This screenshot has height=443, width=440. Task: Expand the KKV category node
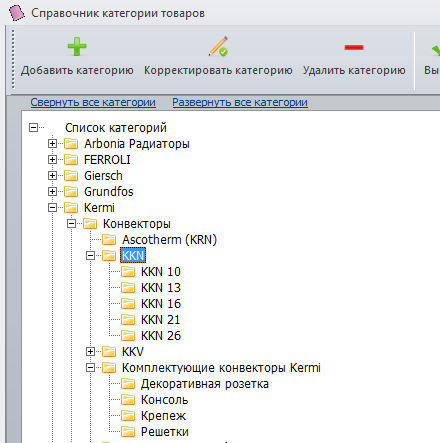point(90,352)
